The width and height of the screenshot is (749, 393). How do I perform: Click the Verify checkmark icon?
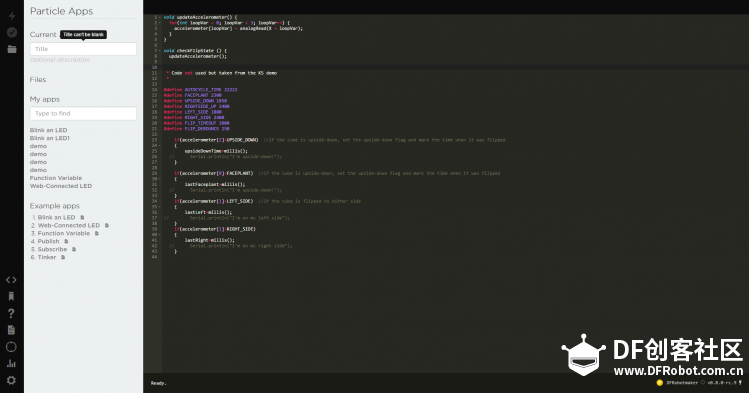(12, 32)
